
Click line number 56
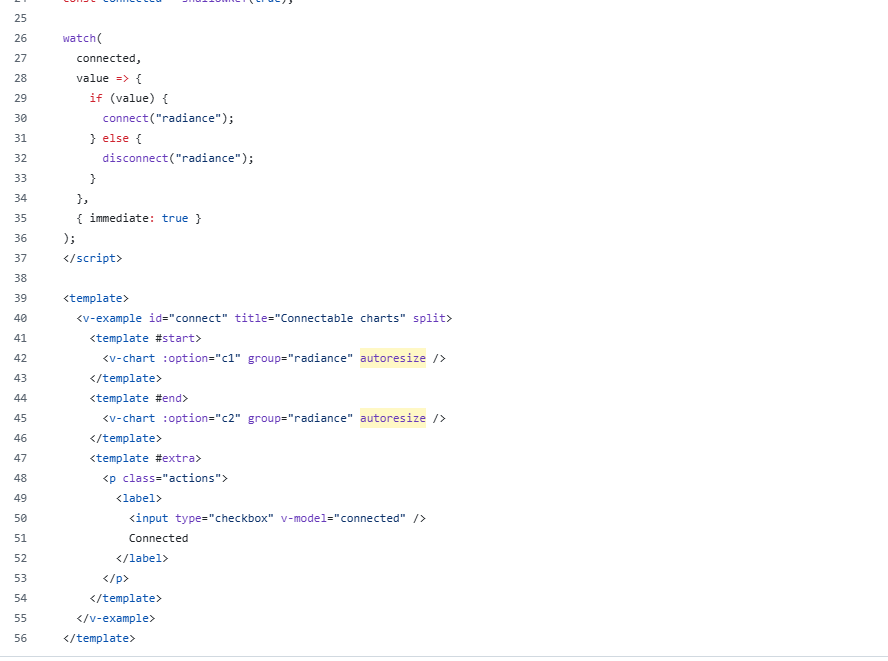[x=20, y=638]
